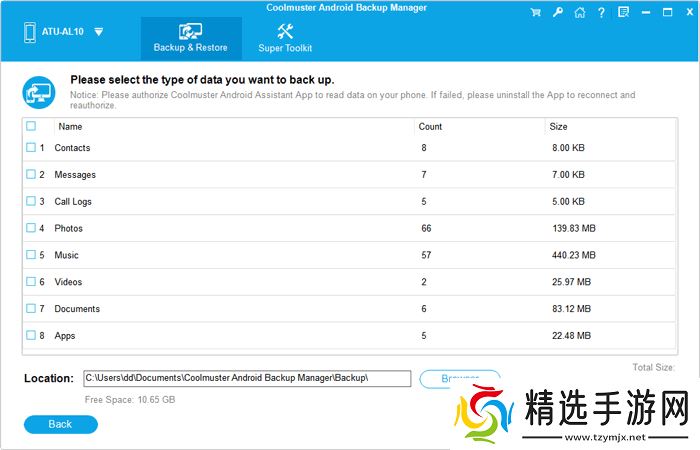Click the key register icon

pyautogui.click(x=558, y=13)
